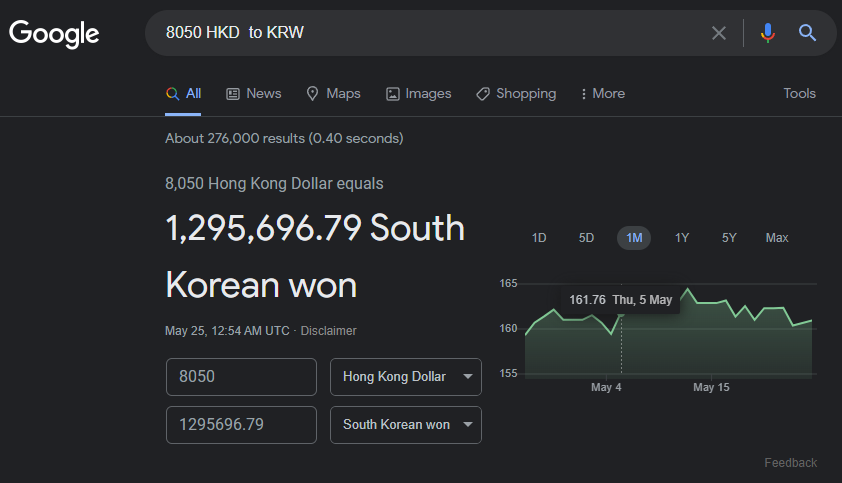This screenshot has width=842, height=483.
Task: Open the News search tab
Action: pyautogui.click(x=253, y=93)
